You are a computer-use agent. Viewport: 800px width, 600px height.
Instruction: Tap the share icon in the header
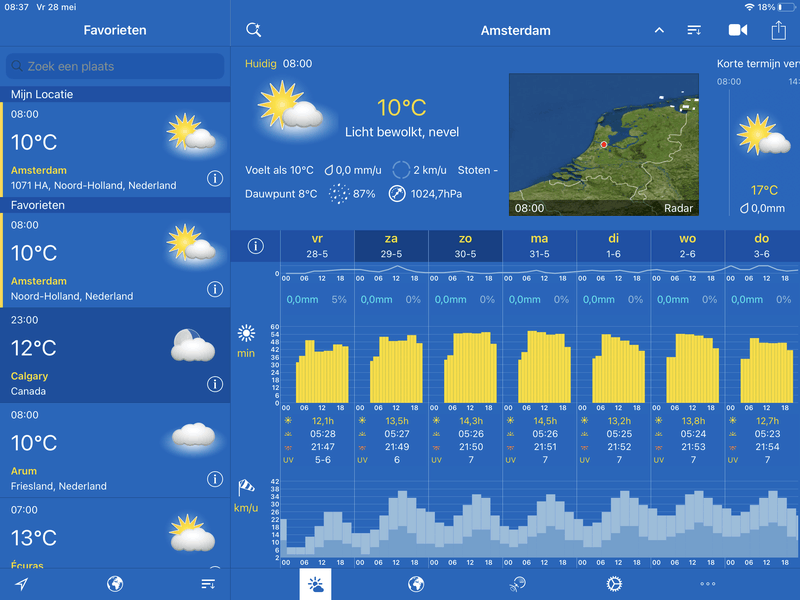point(779,30)
